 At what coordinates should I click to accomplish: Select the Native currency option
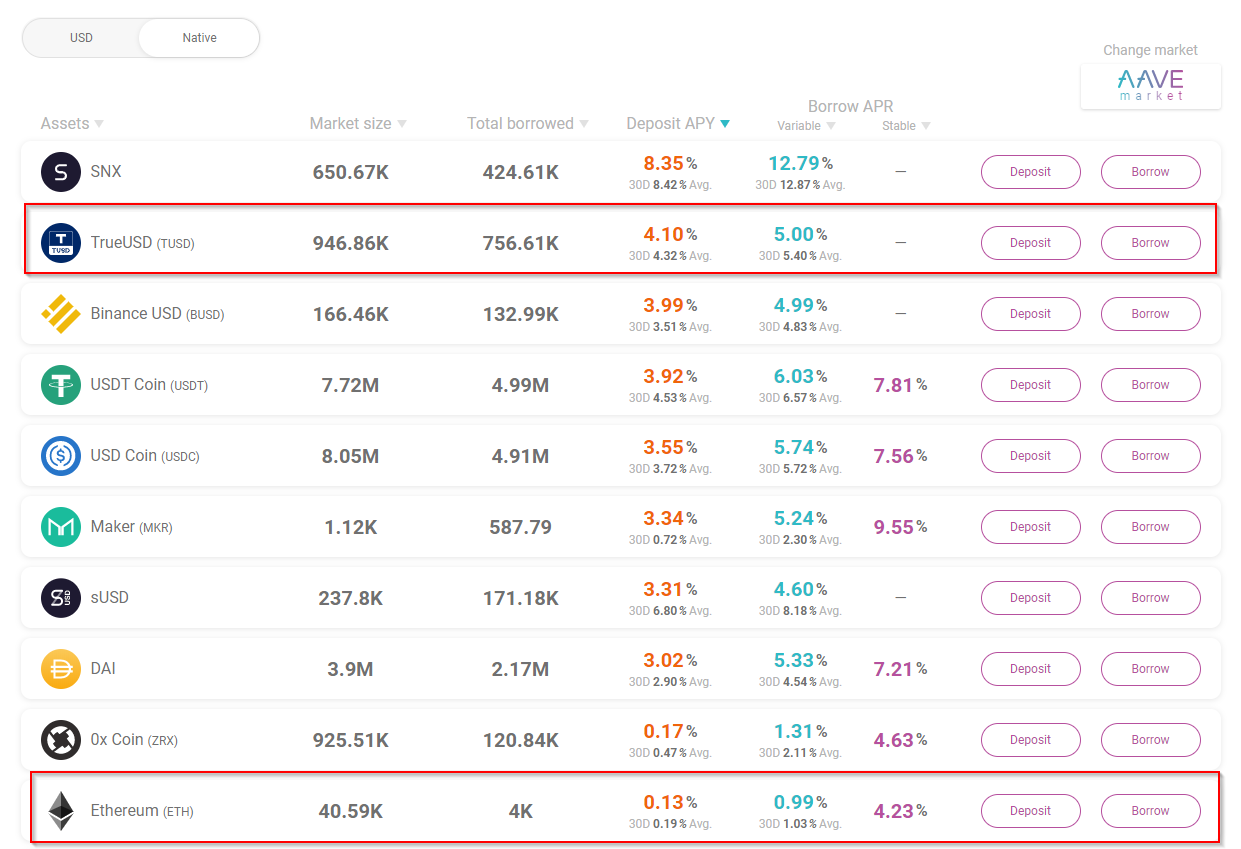tap(199, 38)
